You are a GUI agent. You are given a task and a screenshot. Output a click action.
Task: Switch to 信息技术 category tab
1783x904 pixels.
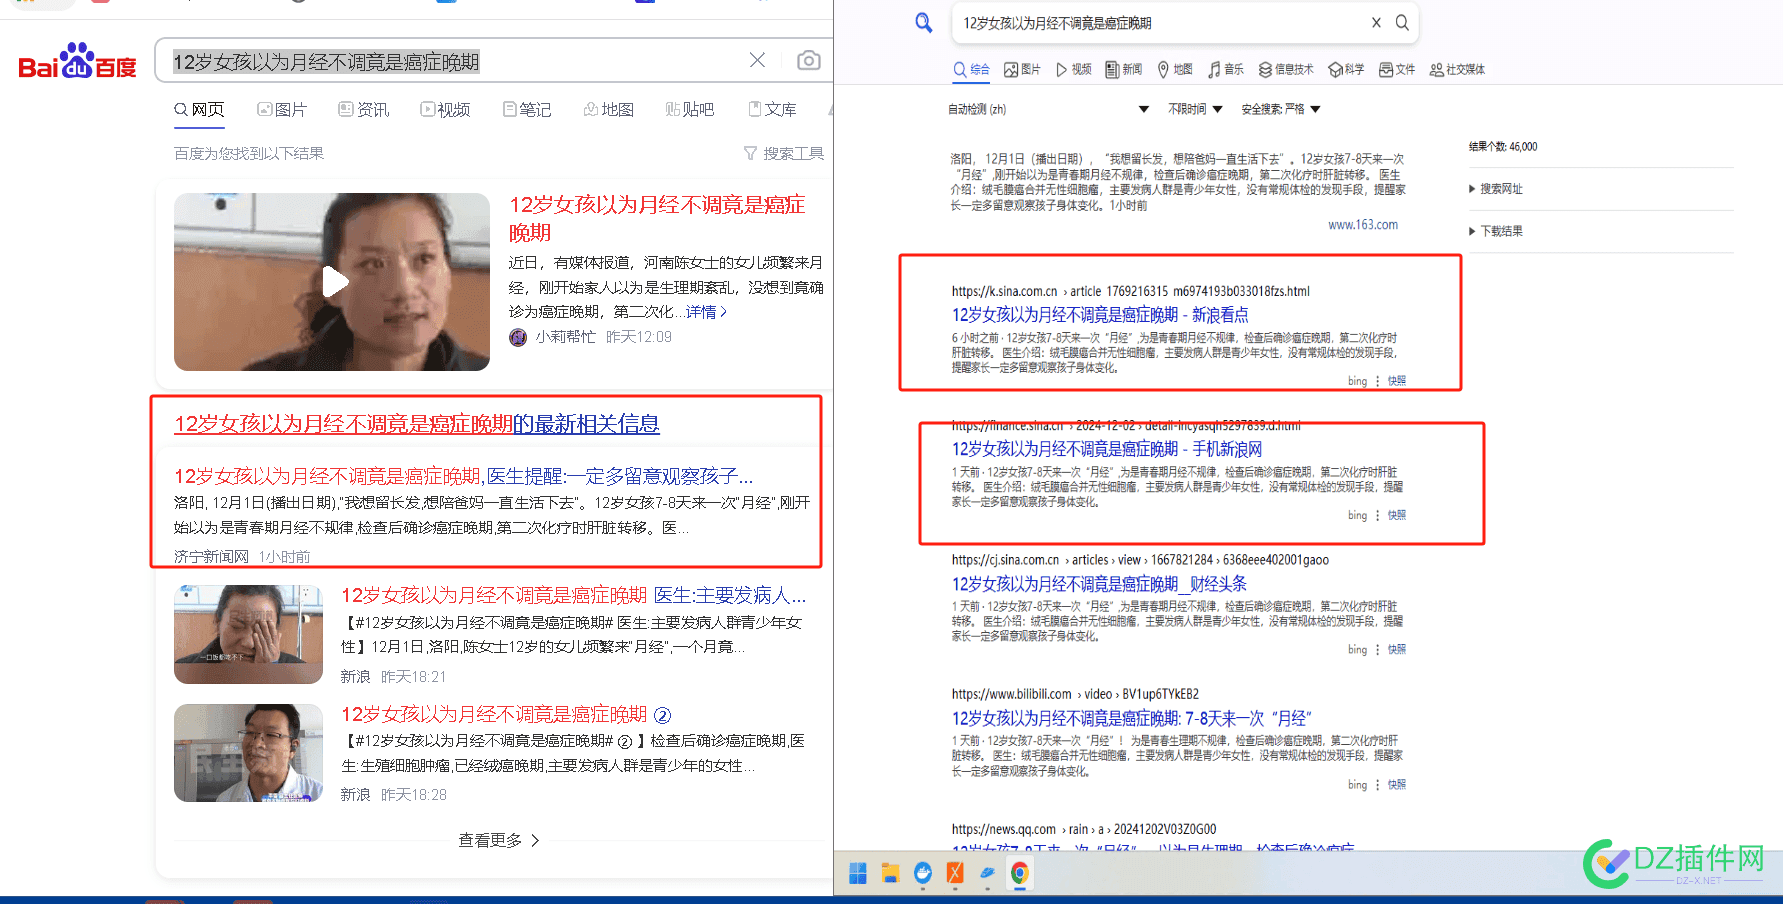(1286, 69)
